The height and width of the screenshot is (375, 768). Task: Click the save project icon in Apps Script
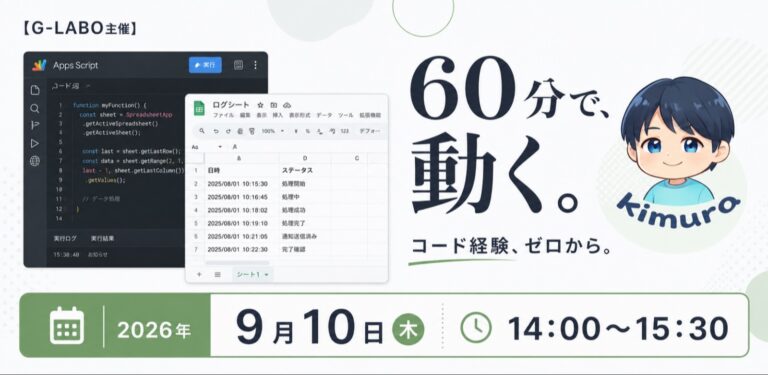239,65
